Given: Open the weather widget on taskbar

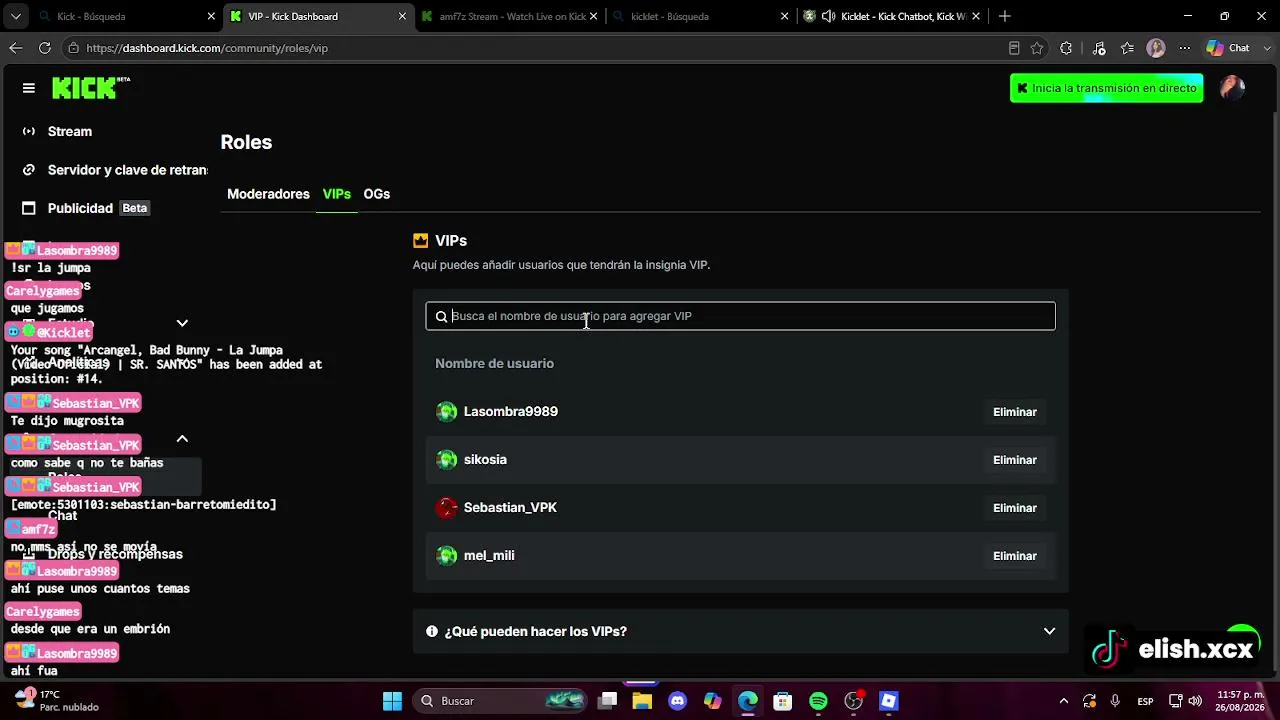Looking at the screenshot, I should [x=56, y=700].
